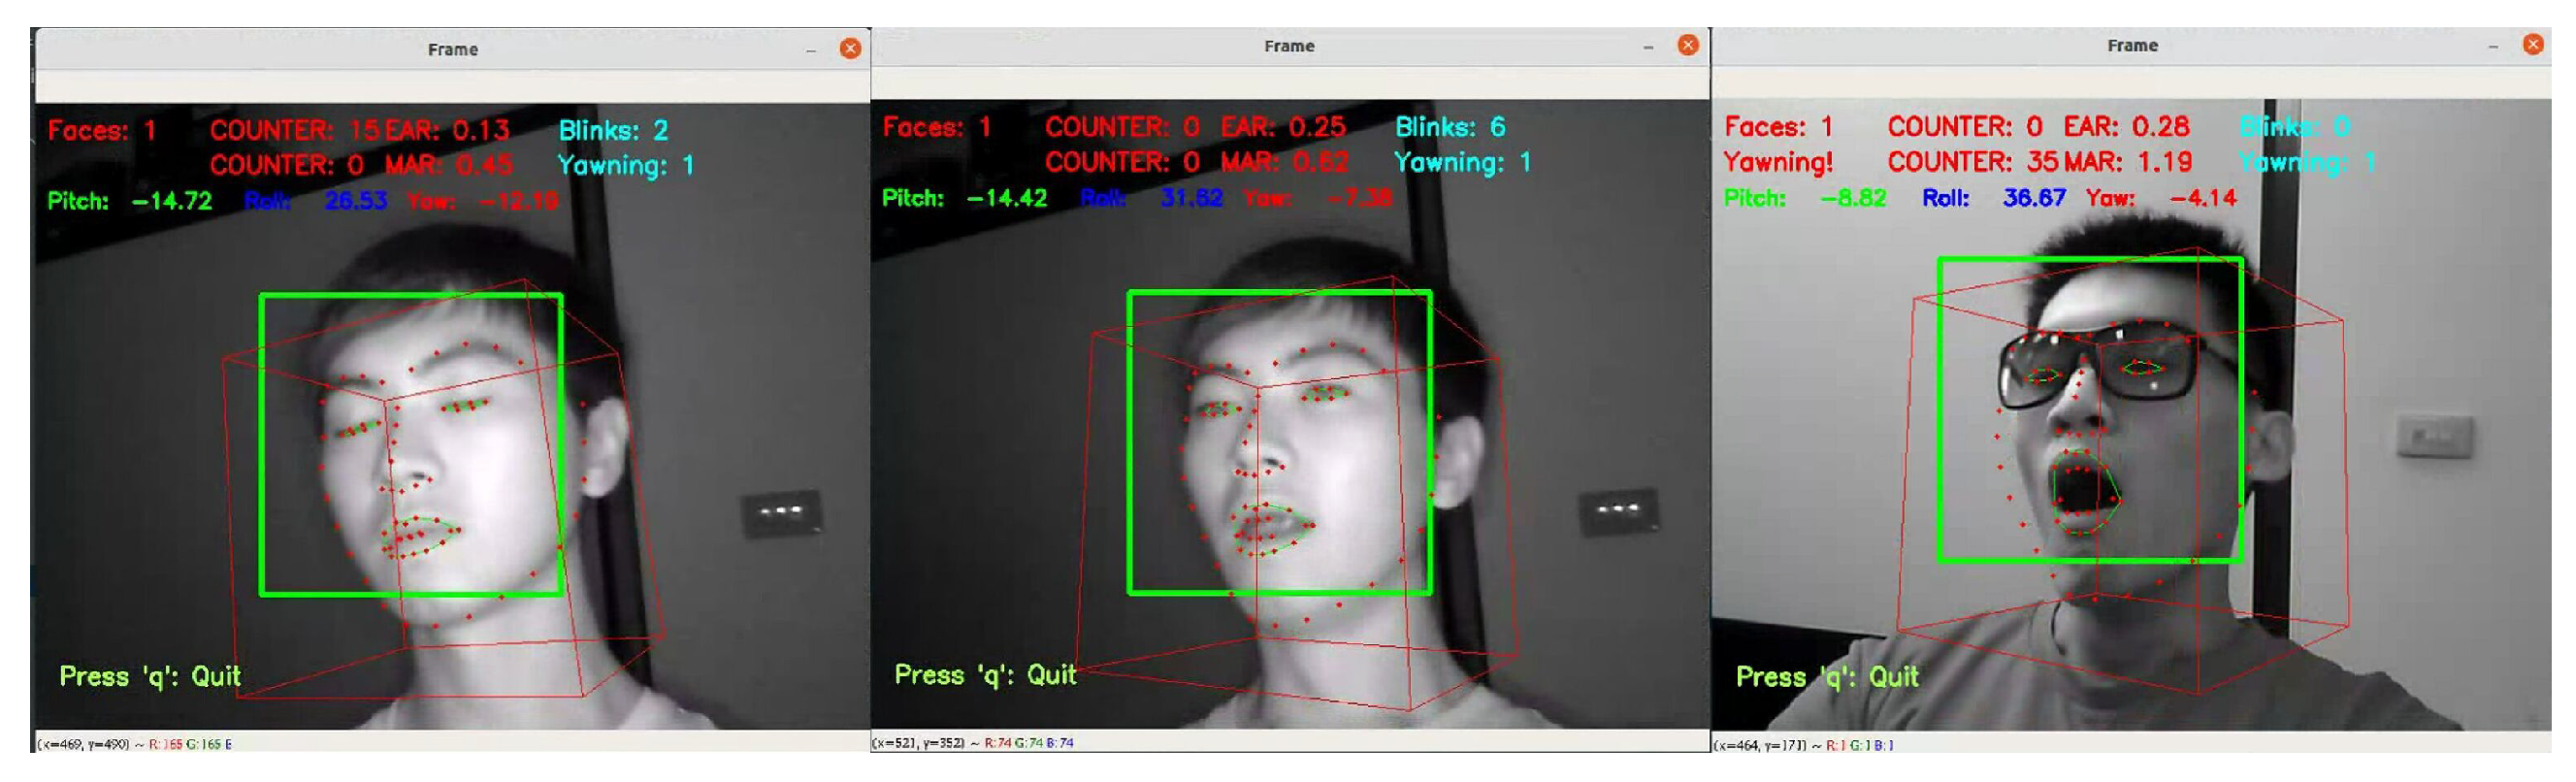This screenshot has width=2576, height=782.
Task: Click the "MAR: 1.19" reading
Action: [2127, 162]
